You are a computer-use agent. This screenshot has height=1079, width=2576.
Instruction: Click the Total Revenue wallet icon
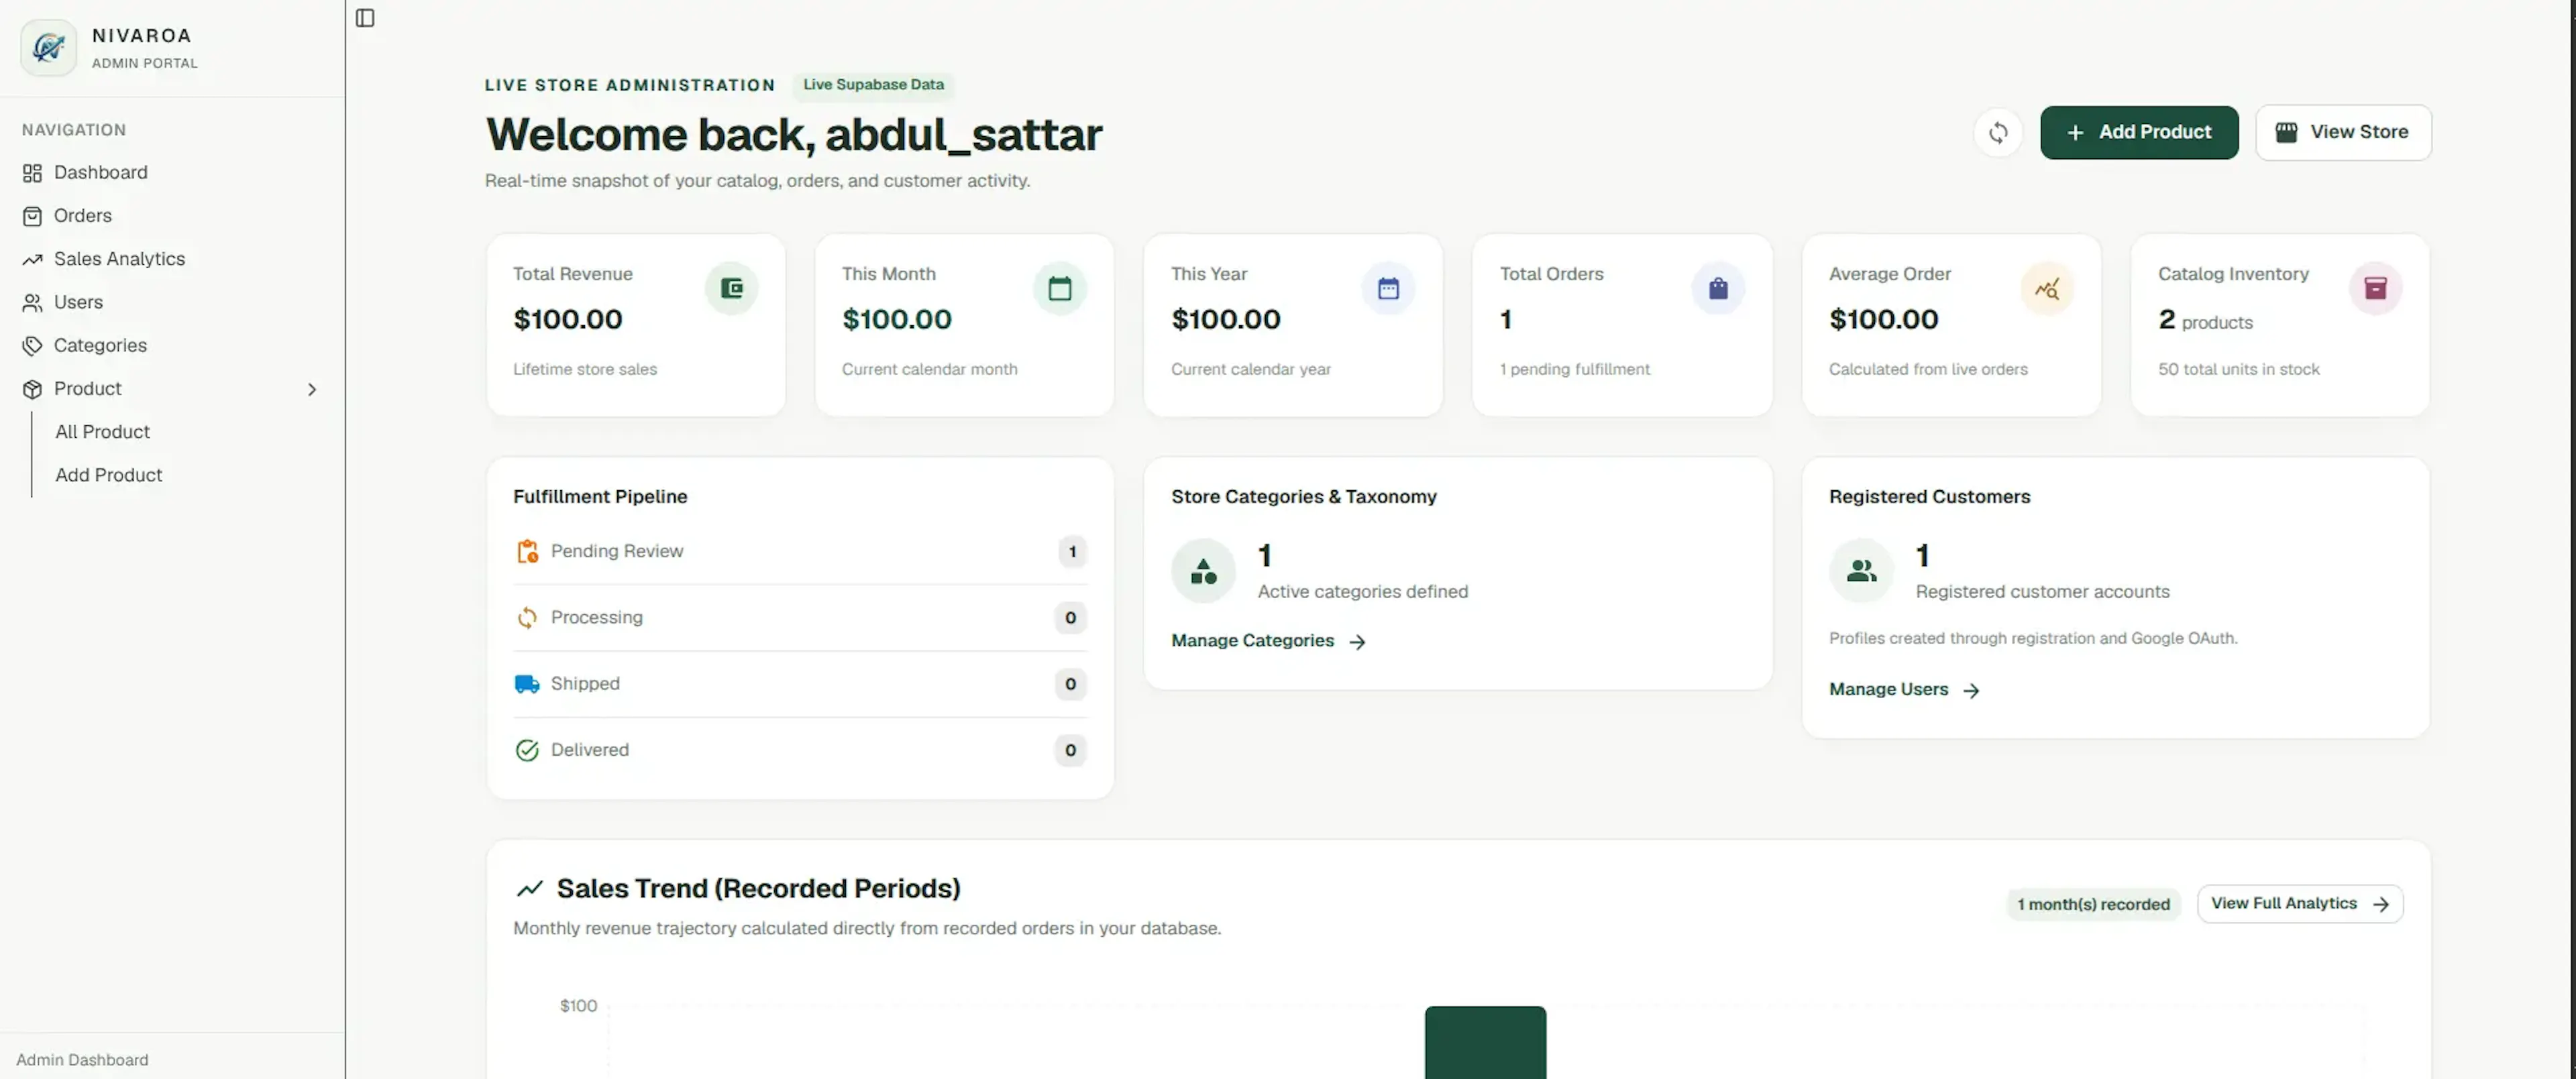731,288
